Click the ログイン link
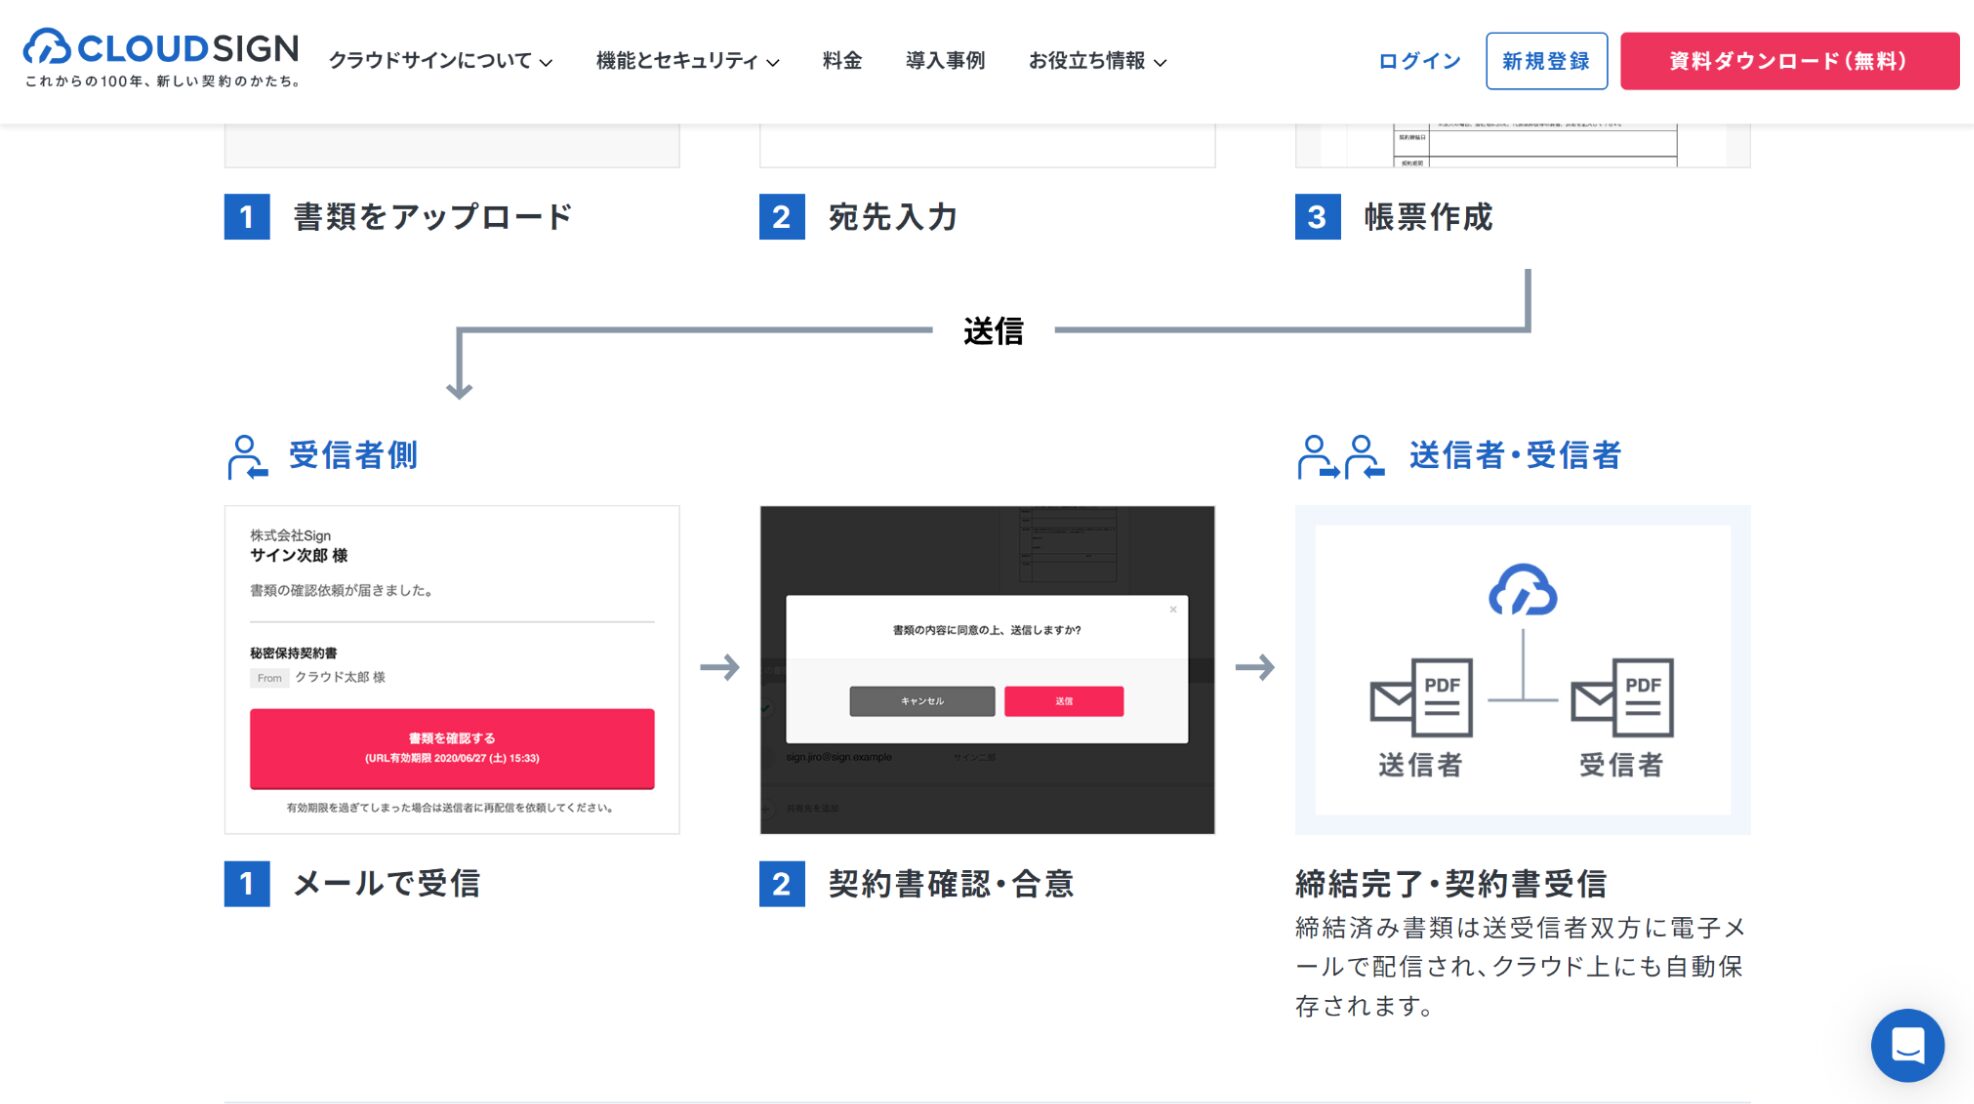 (1419, 61)
